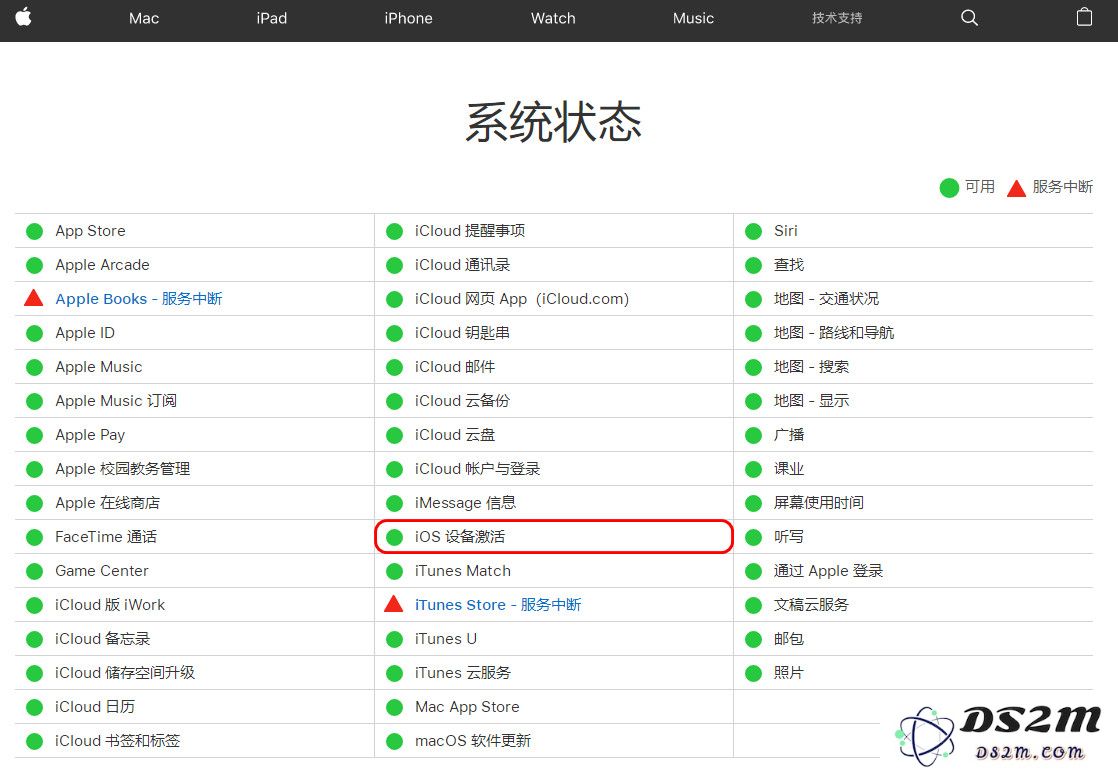Screen dimensions: 1118x770
Task: Click the iCloud 储存空间升级 row text
Action: [125, 672]
